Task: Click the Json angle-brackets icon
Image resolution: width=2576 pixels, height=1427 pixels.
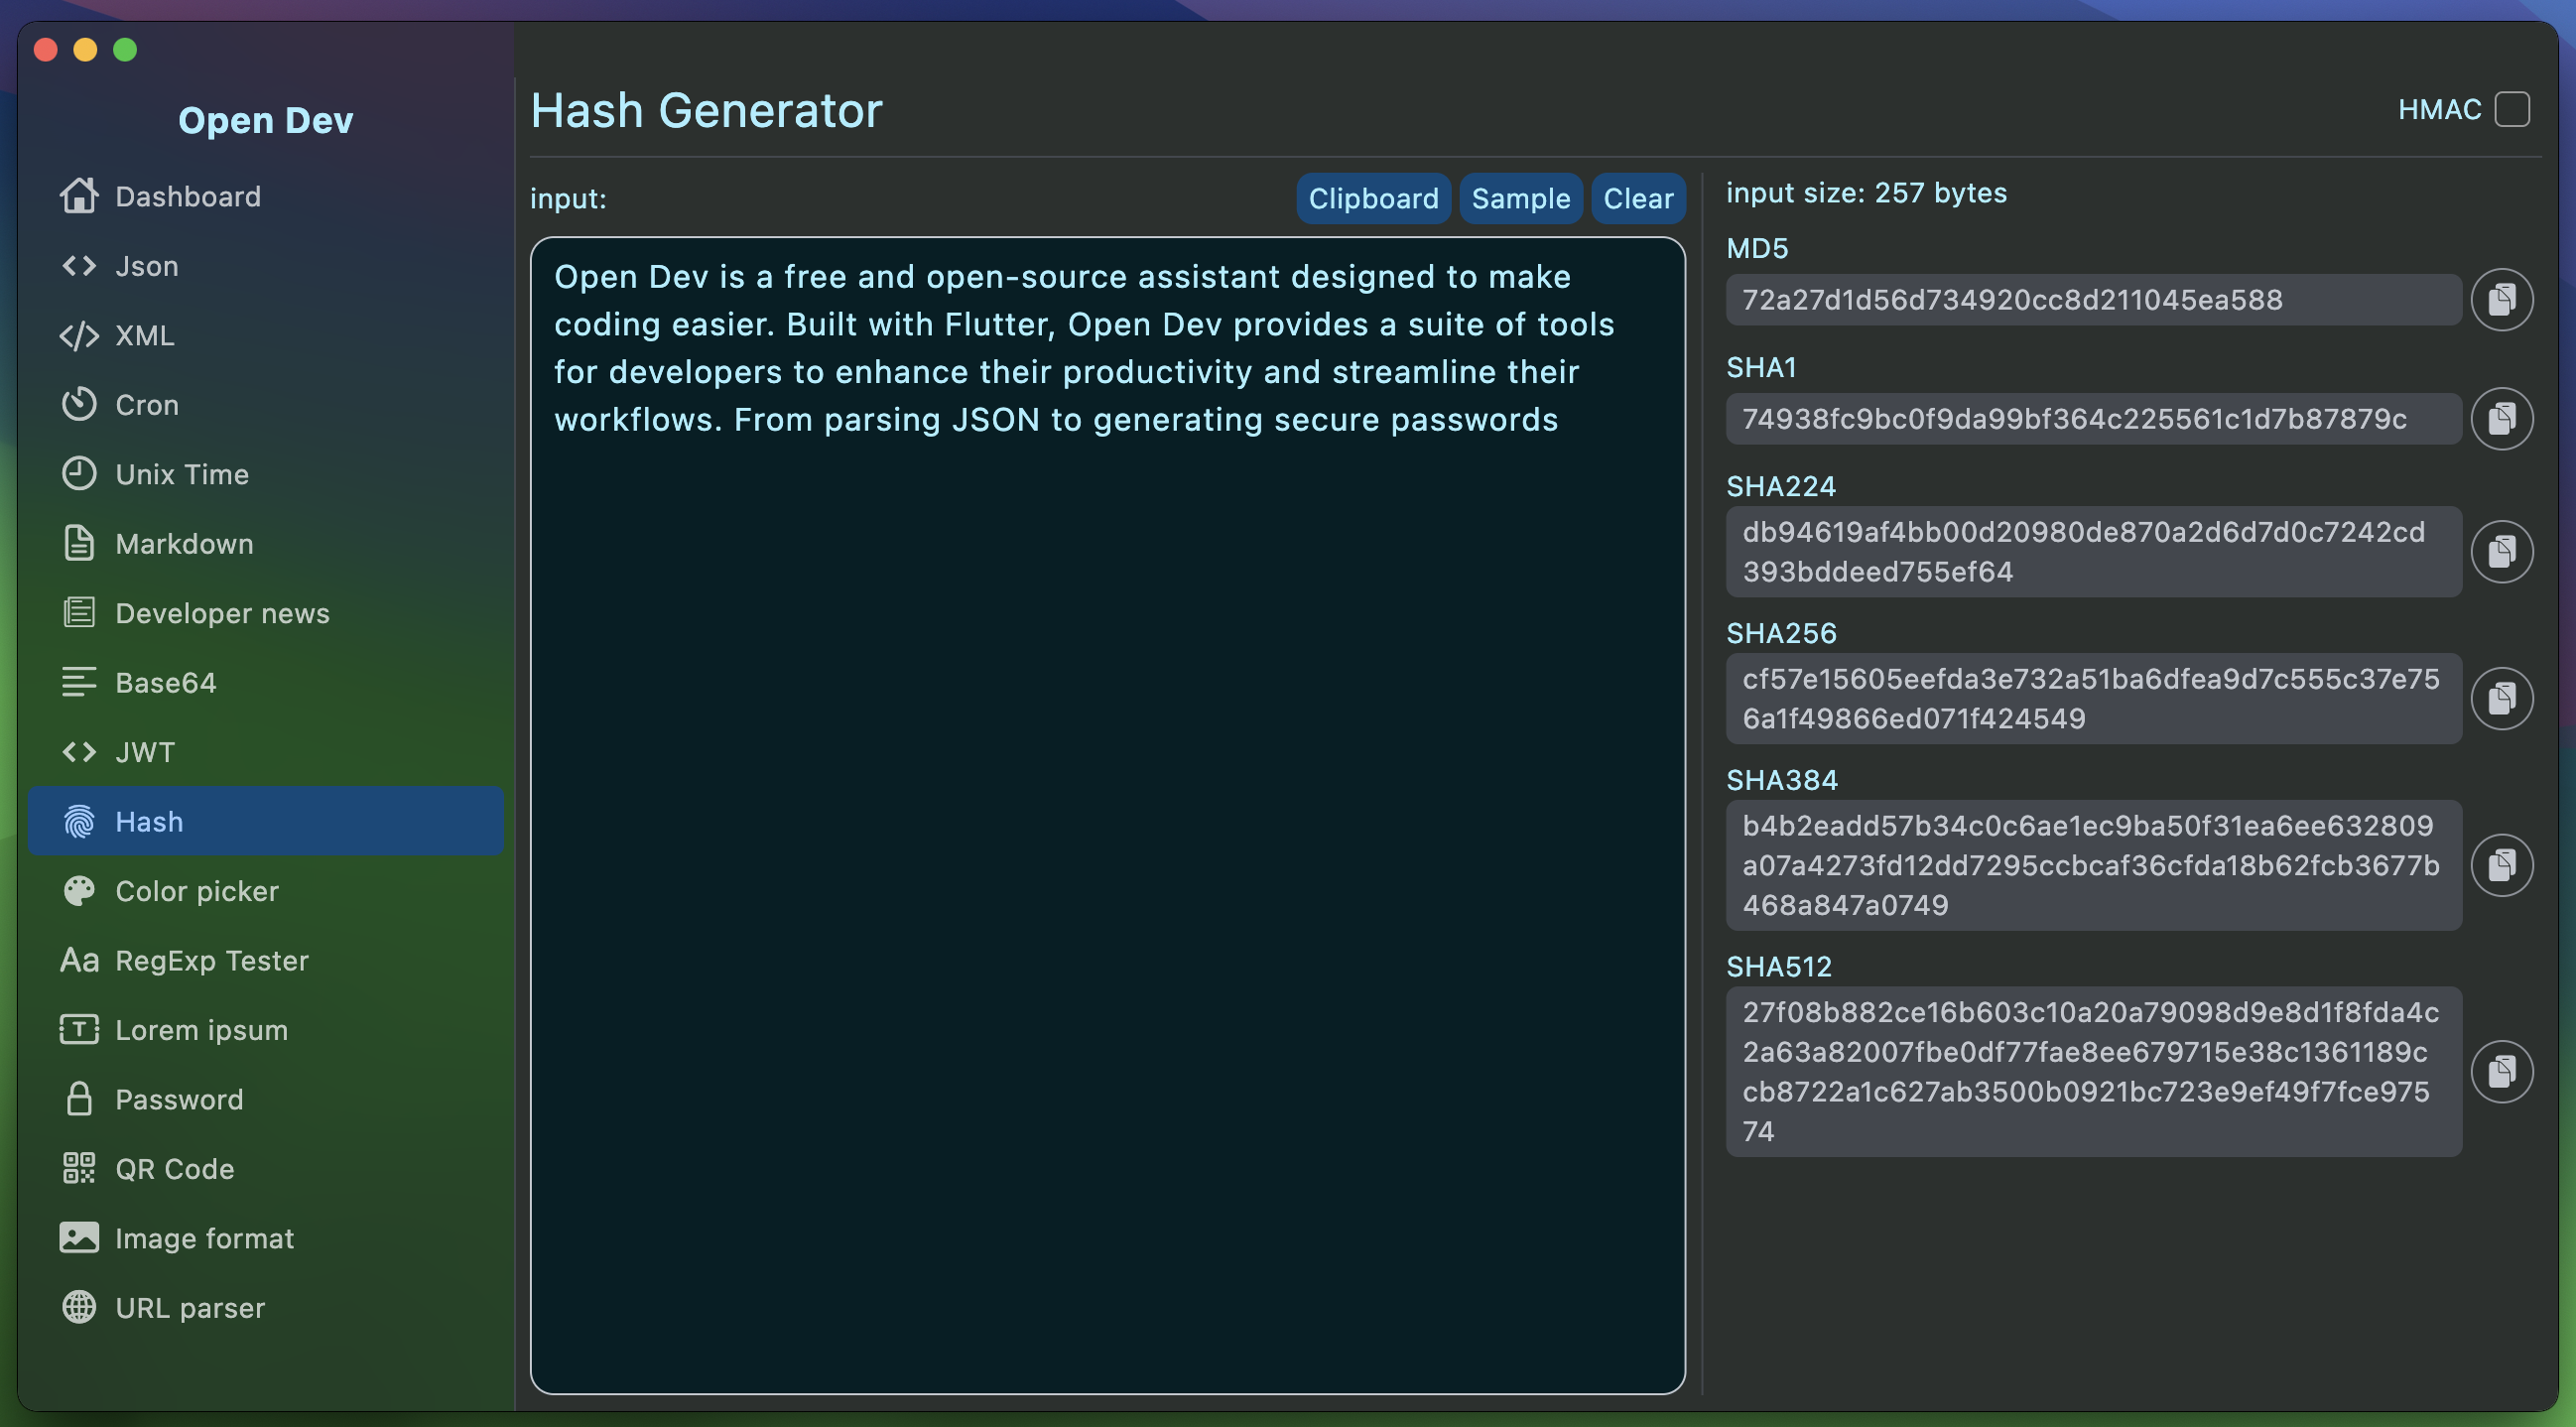Action: pos(79,266)
